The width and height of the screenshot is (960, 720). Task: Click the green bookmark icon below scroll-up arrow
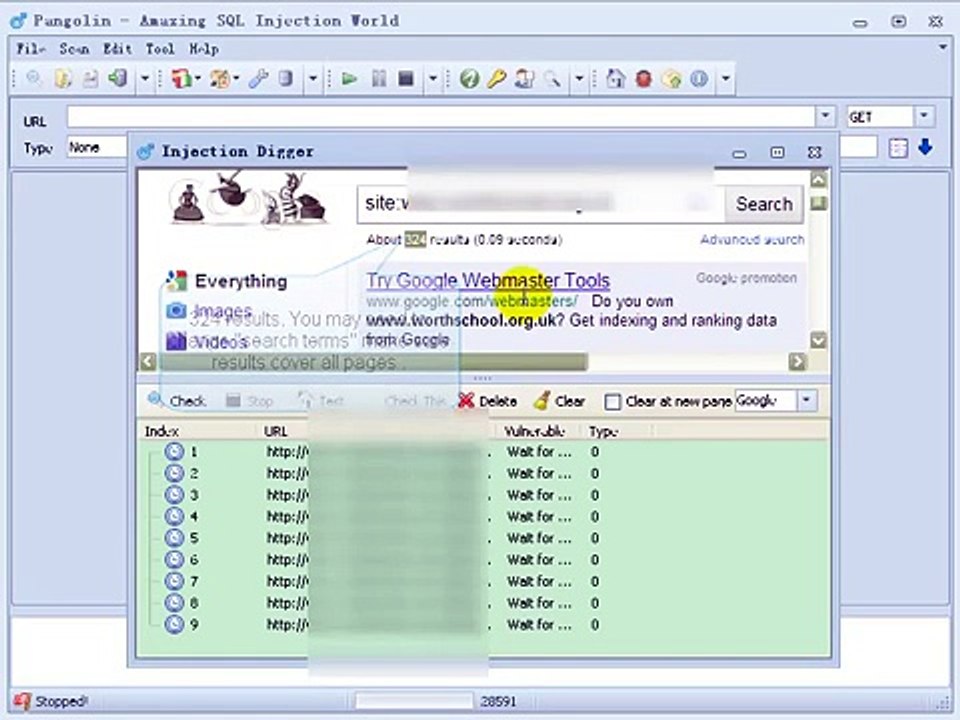click(x=819, y=203)
